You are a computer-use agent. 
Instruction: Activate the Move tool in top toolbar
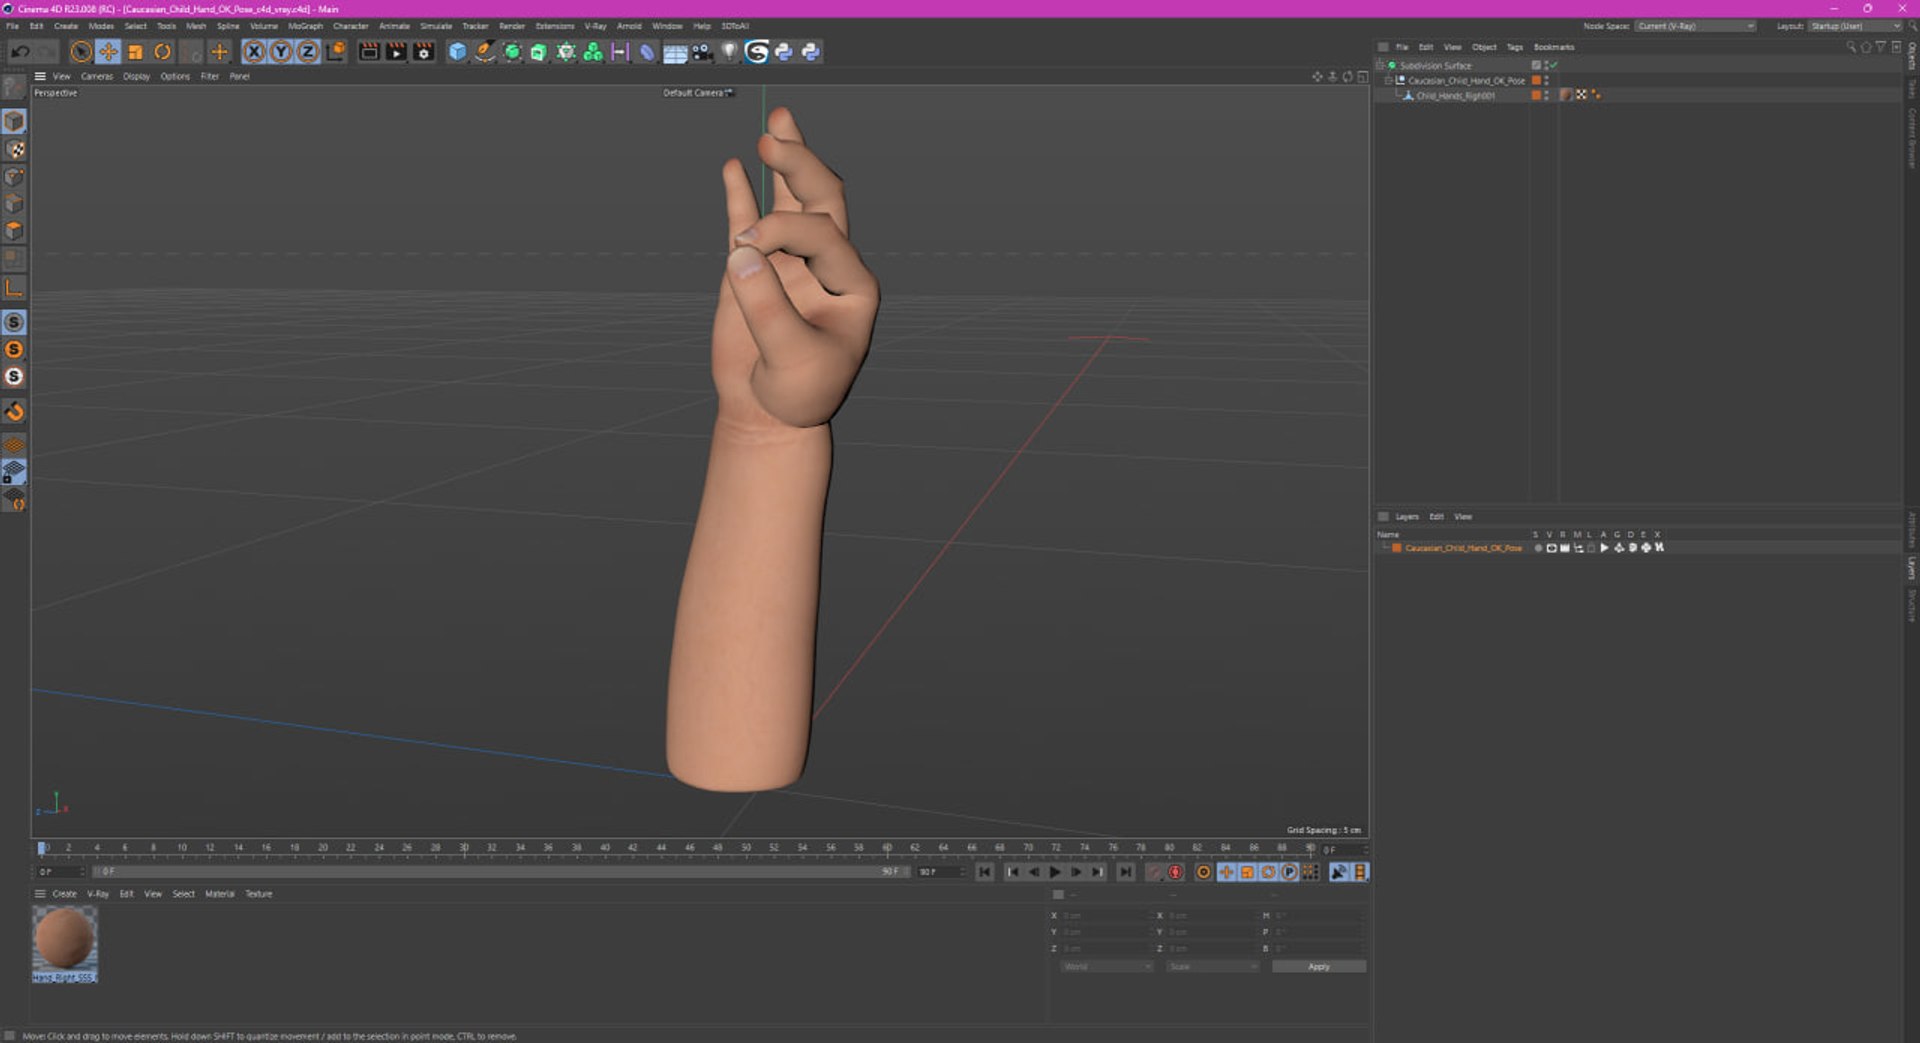click(x=108, y=52)
